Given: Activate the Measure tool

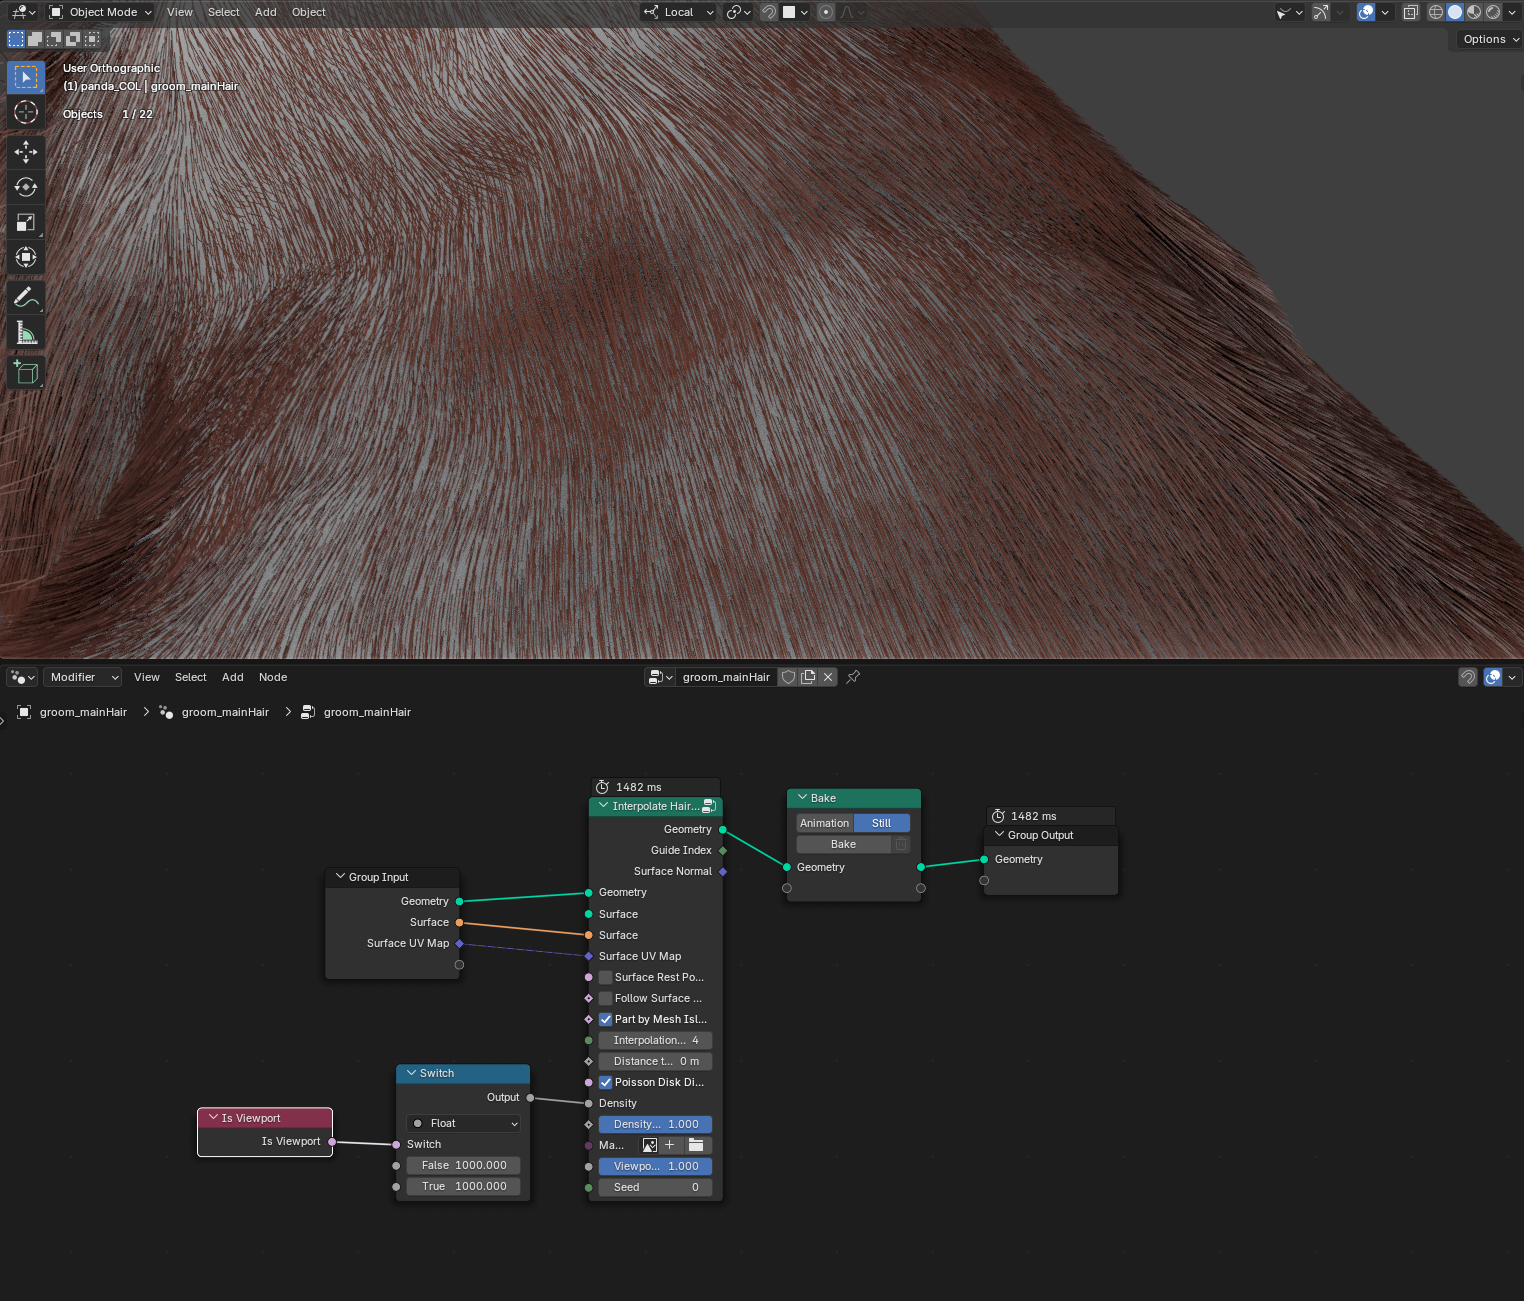Looking at the screenshot, I should coord(26,332).
